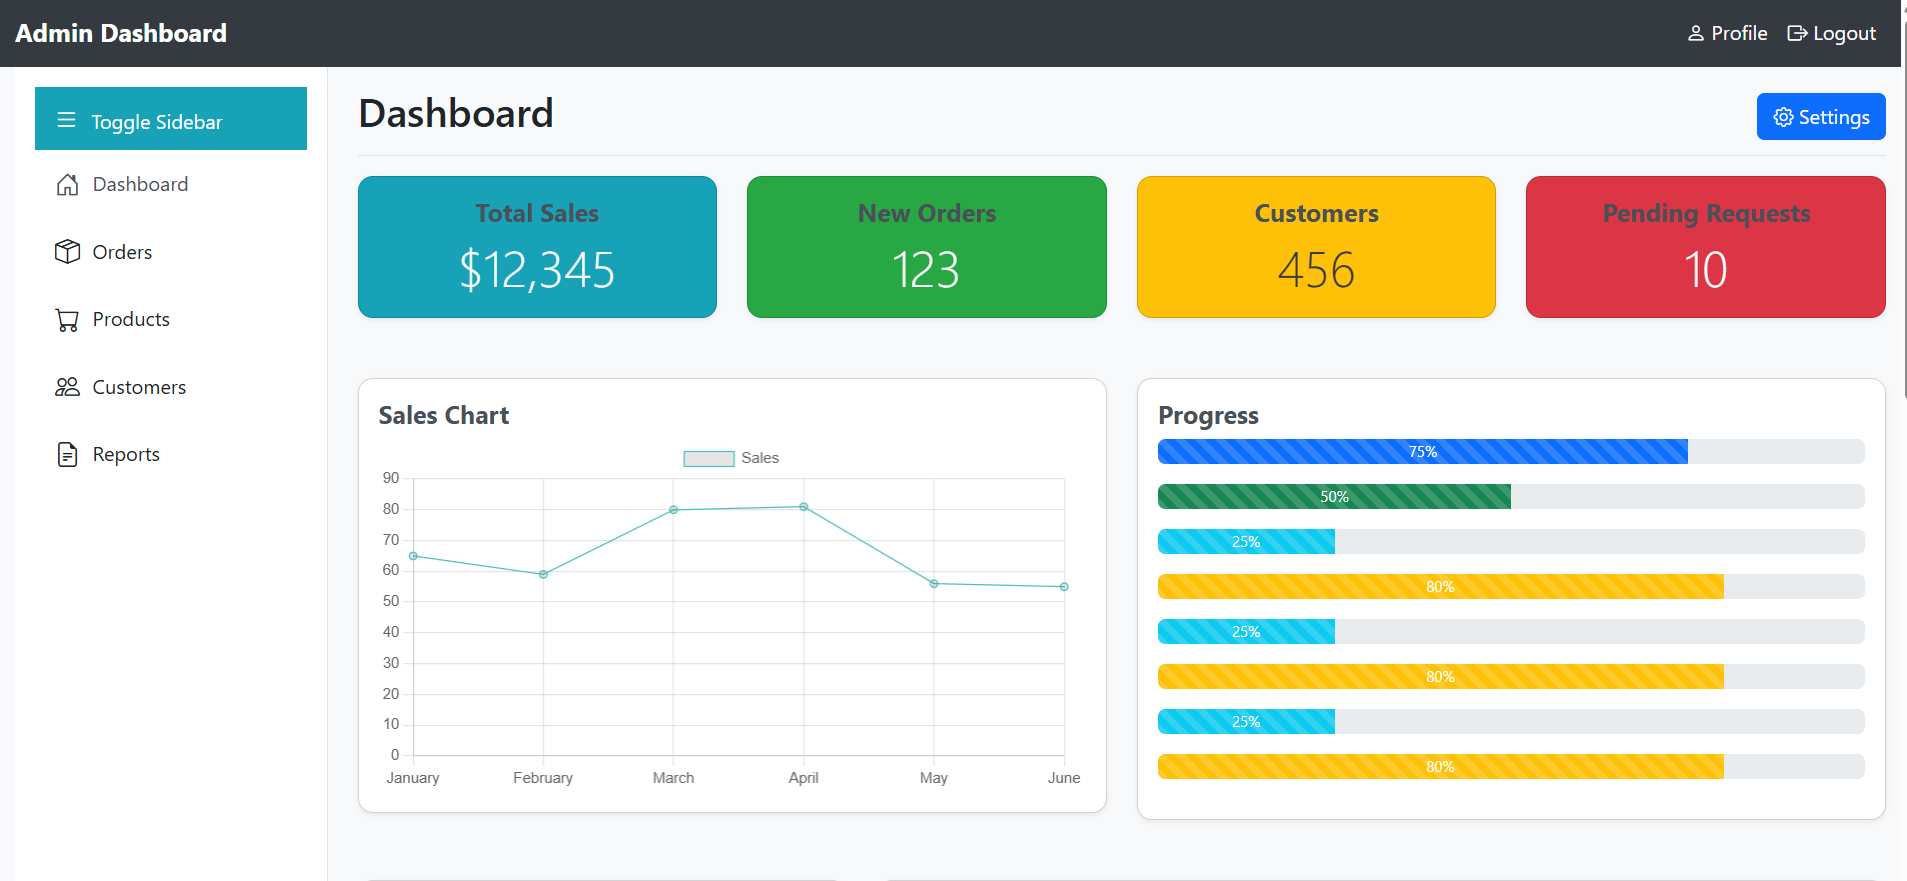Click the house icon beside Dashboard
Viewport: 1907px width, 881px height.
pos(67,185)
